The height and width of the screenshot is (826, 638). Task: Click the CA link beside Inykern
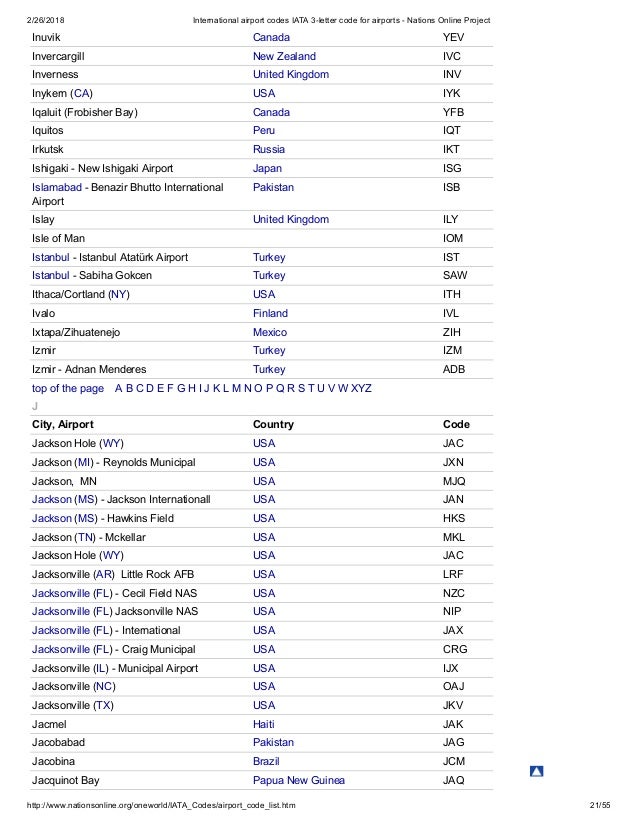point(82,93)
